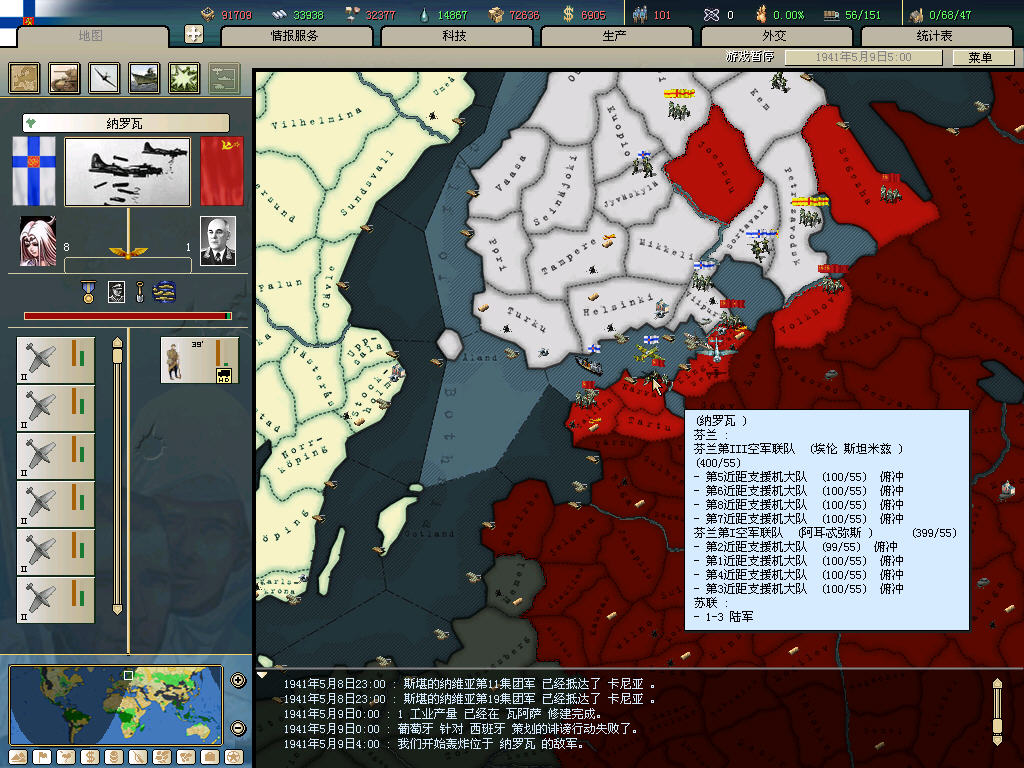Click the money dollar resource icon
Image resolution: width=1024 pixels, height=768 pixels.
click(x=568, y=14)
